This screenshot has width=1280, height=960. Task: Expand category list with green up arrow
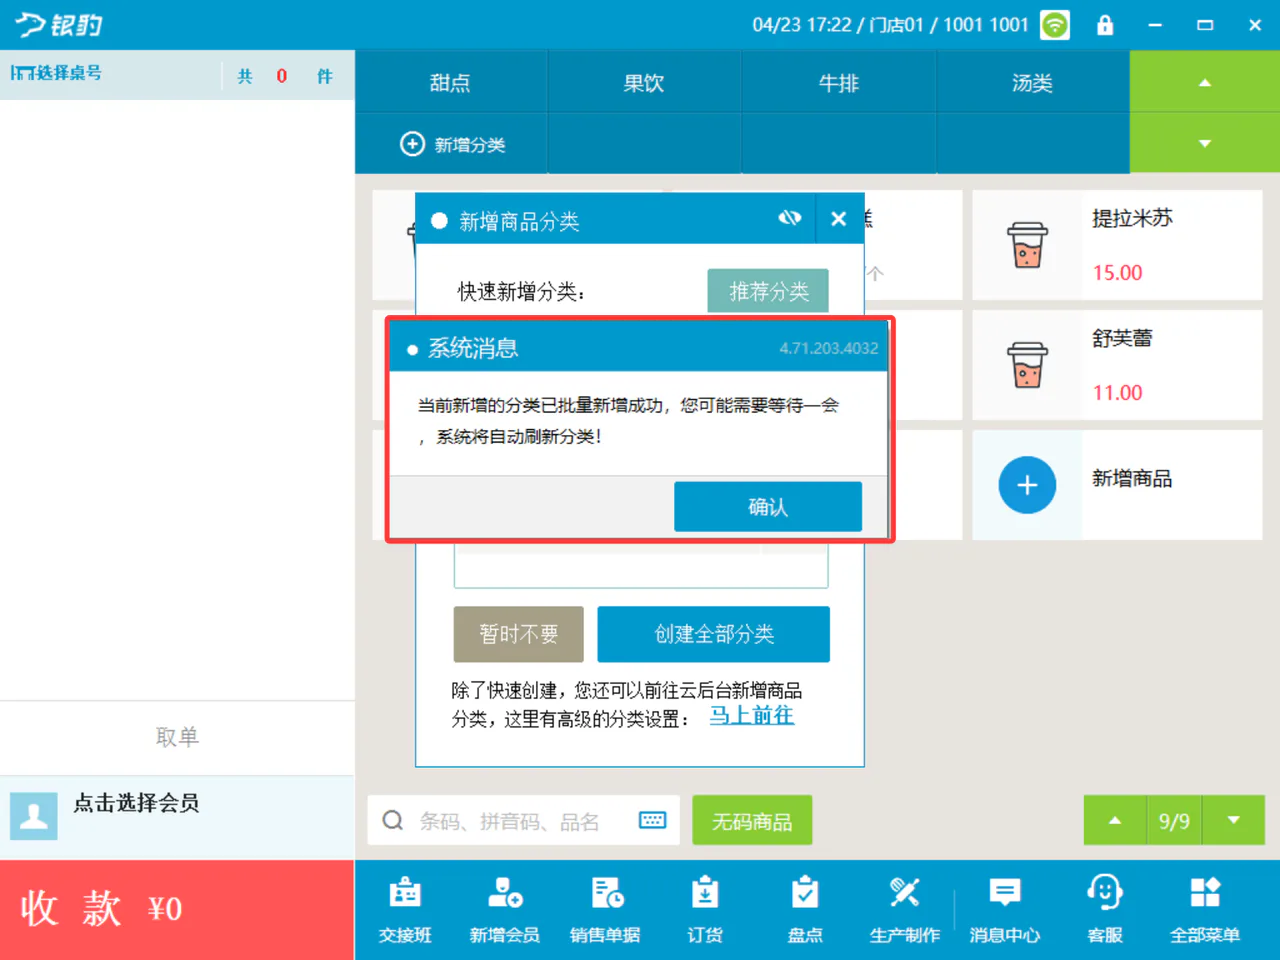(1205, 82)
